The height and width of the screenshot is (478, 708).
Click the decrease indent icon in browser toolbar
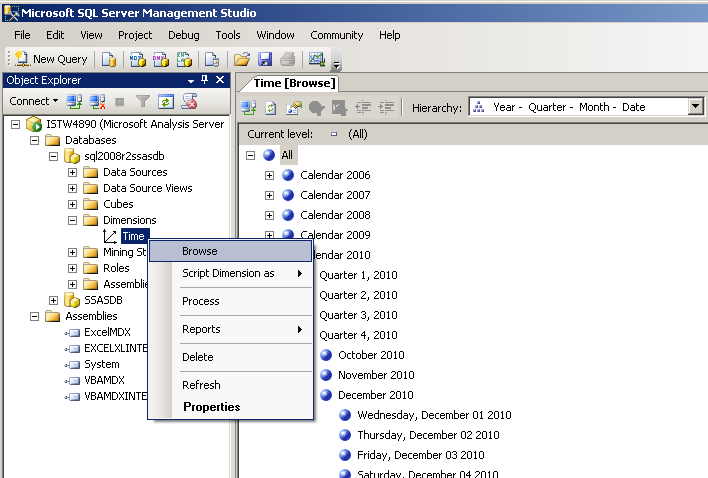[363, 108]
